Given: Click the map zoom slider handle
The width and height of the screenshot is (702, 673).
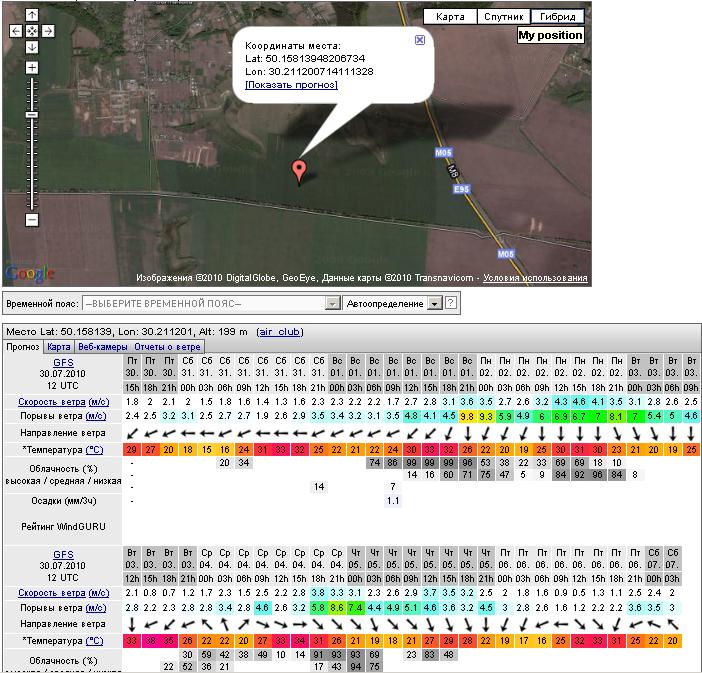Looking at the screenshot, I should coord(32,115).
